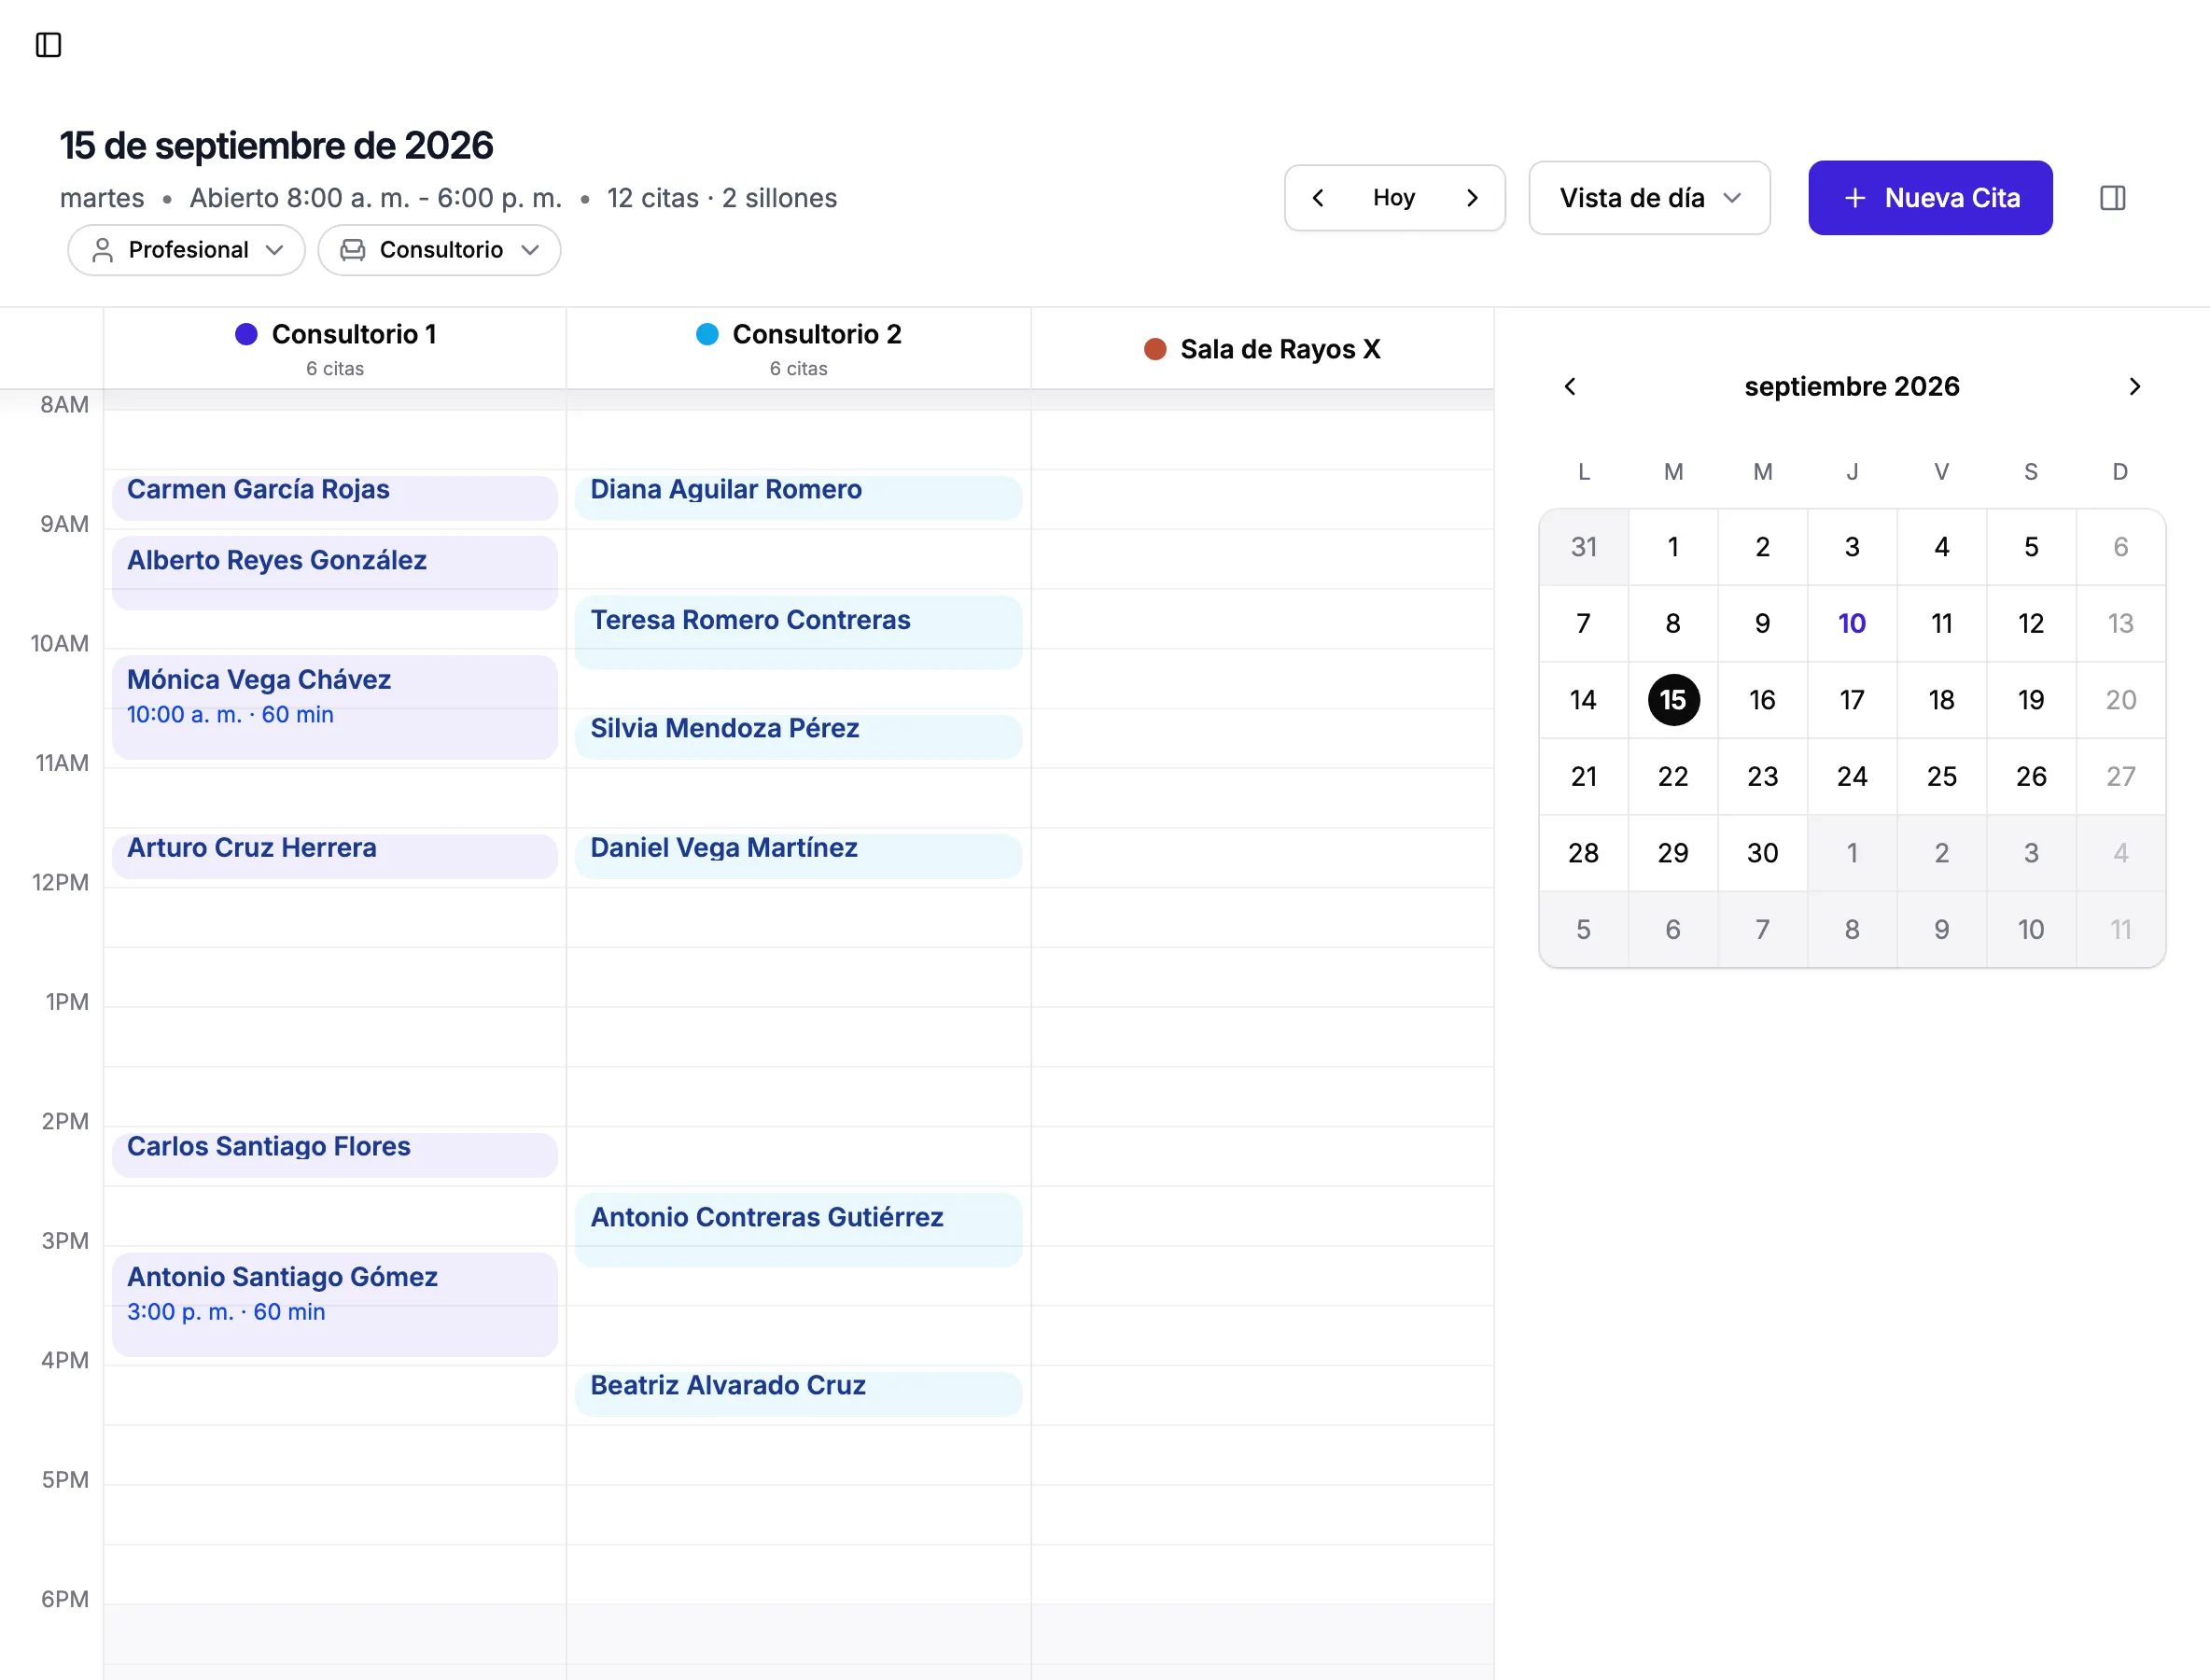The width and height of the screenshot is (2210, 1680).
Task: Select the Sala de Rayos X column header
Action: point(1262,348)
